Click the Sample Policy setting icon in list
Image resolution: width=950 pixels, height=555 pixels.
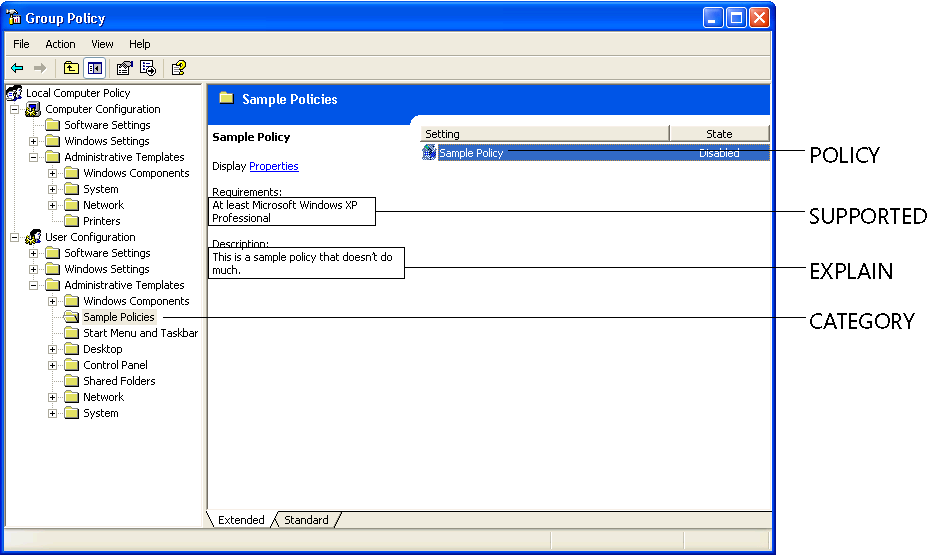coord(429,153)
